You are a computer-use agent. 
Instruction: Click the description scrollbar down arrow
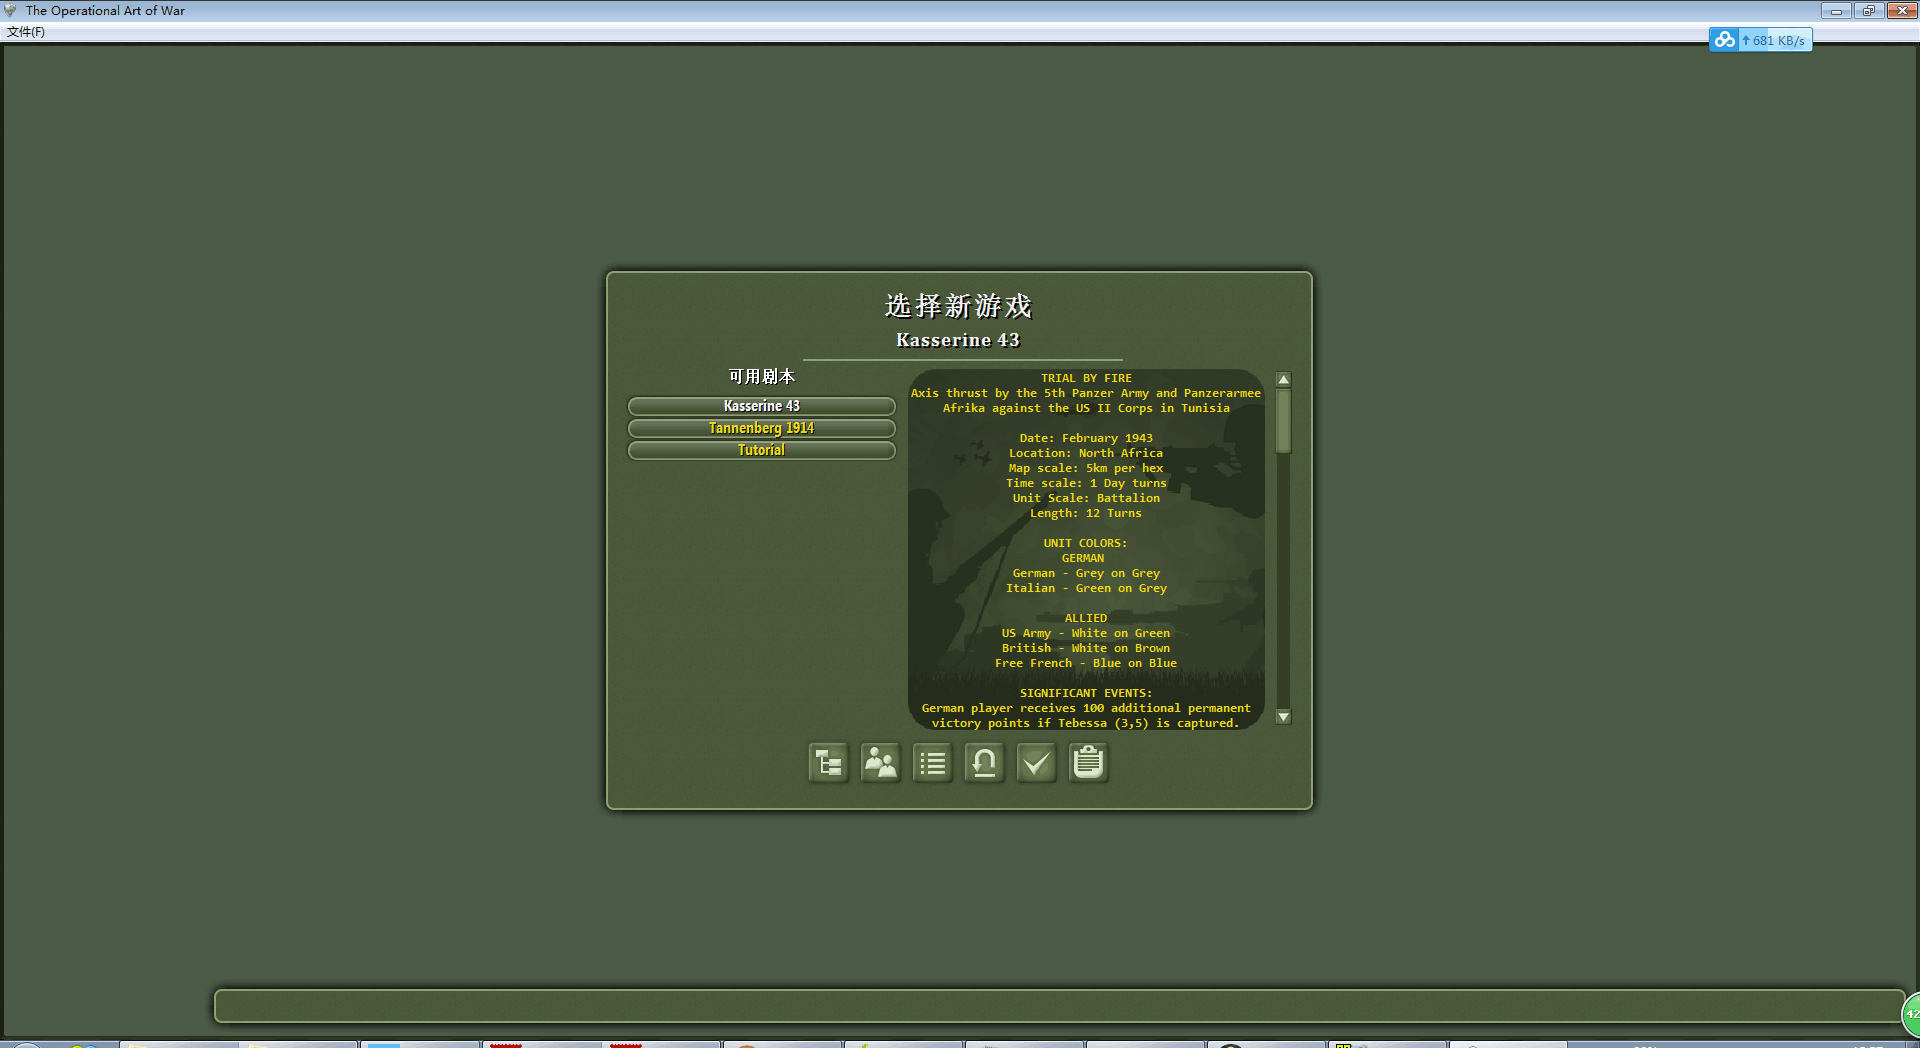click(1283, 717)
